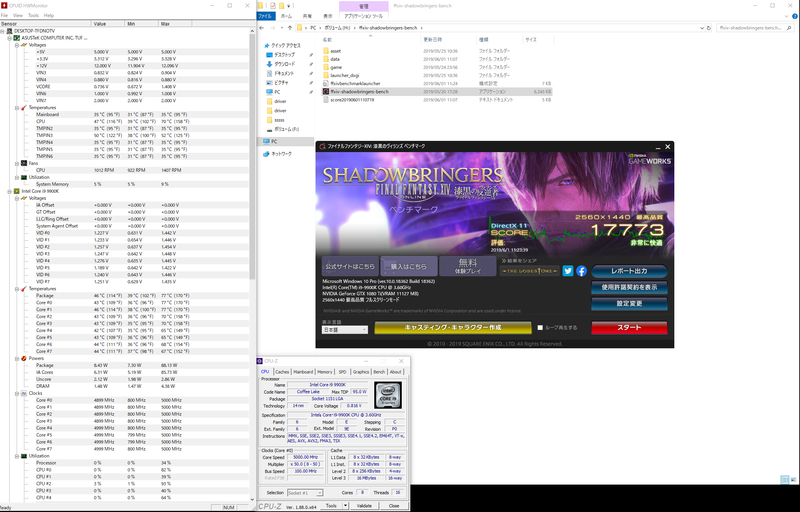
Task: Click the Intel Core i9 logo in CPU-Z
Action: pyautogui.click(x=388, y=395)
